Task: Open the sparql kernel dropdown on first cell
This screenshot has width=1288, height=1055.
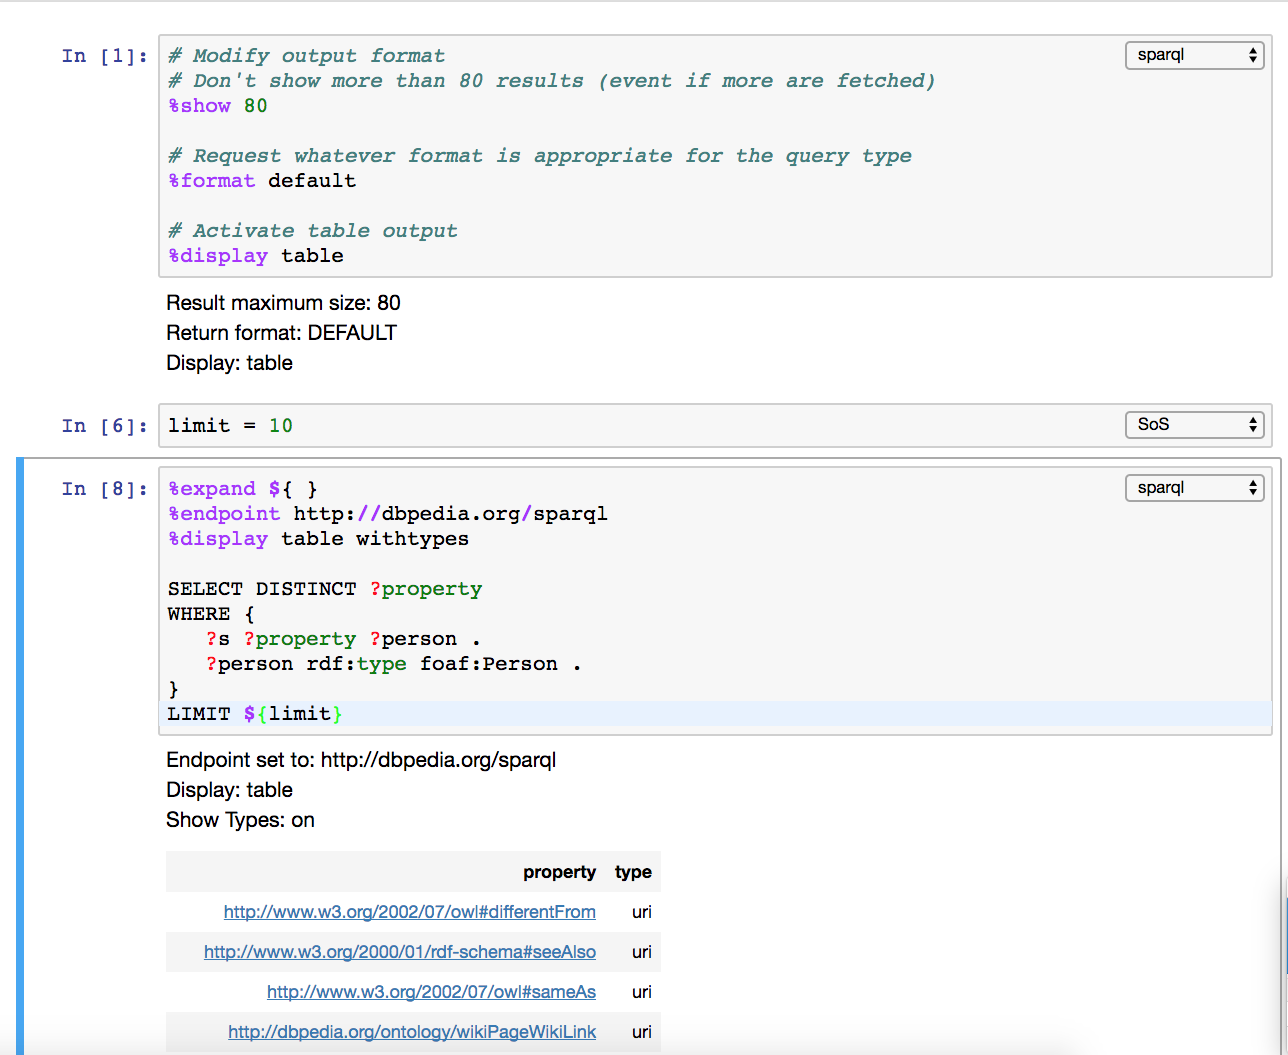Action: click(1194, 55)
